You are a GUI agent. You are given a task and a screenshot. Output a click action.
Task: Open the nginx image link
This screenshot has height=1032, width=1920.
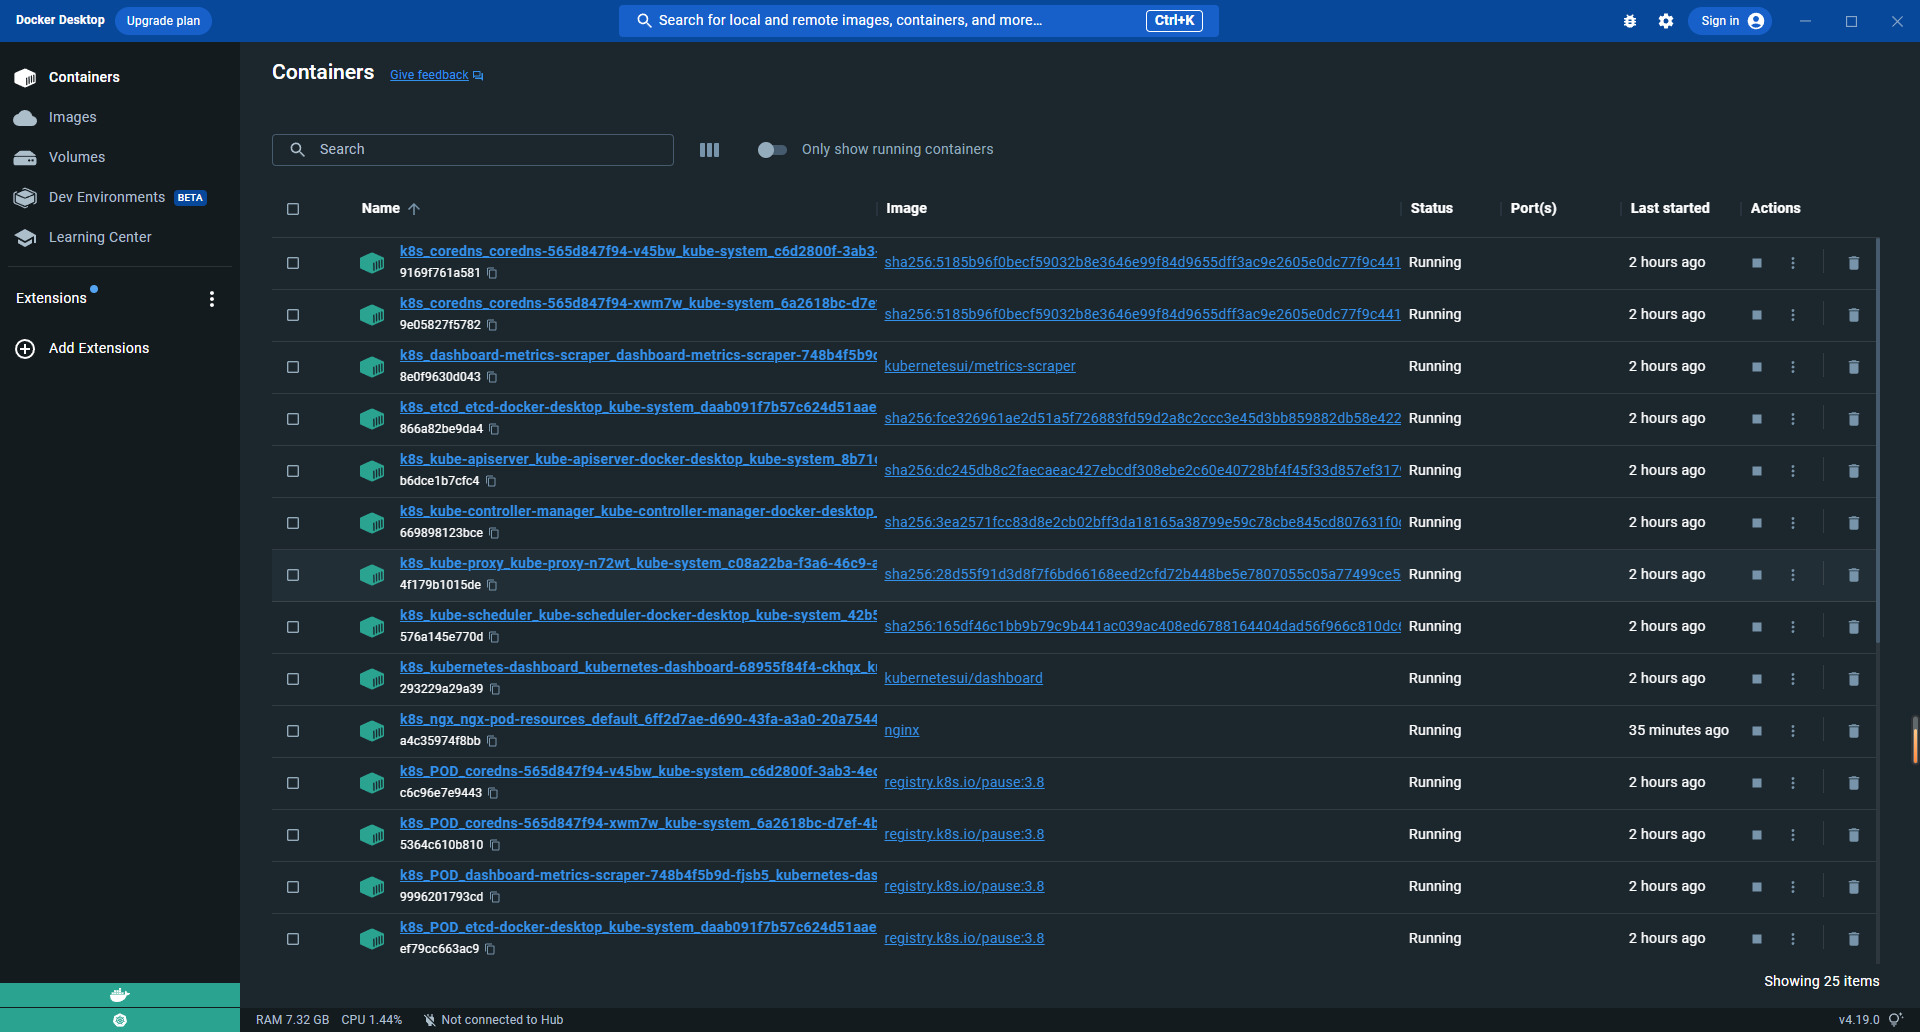click(902, 731)
